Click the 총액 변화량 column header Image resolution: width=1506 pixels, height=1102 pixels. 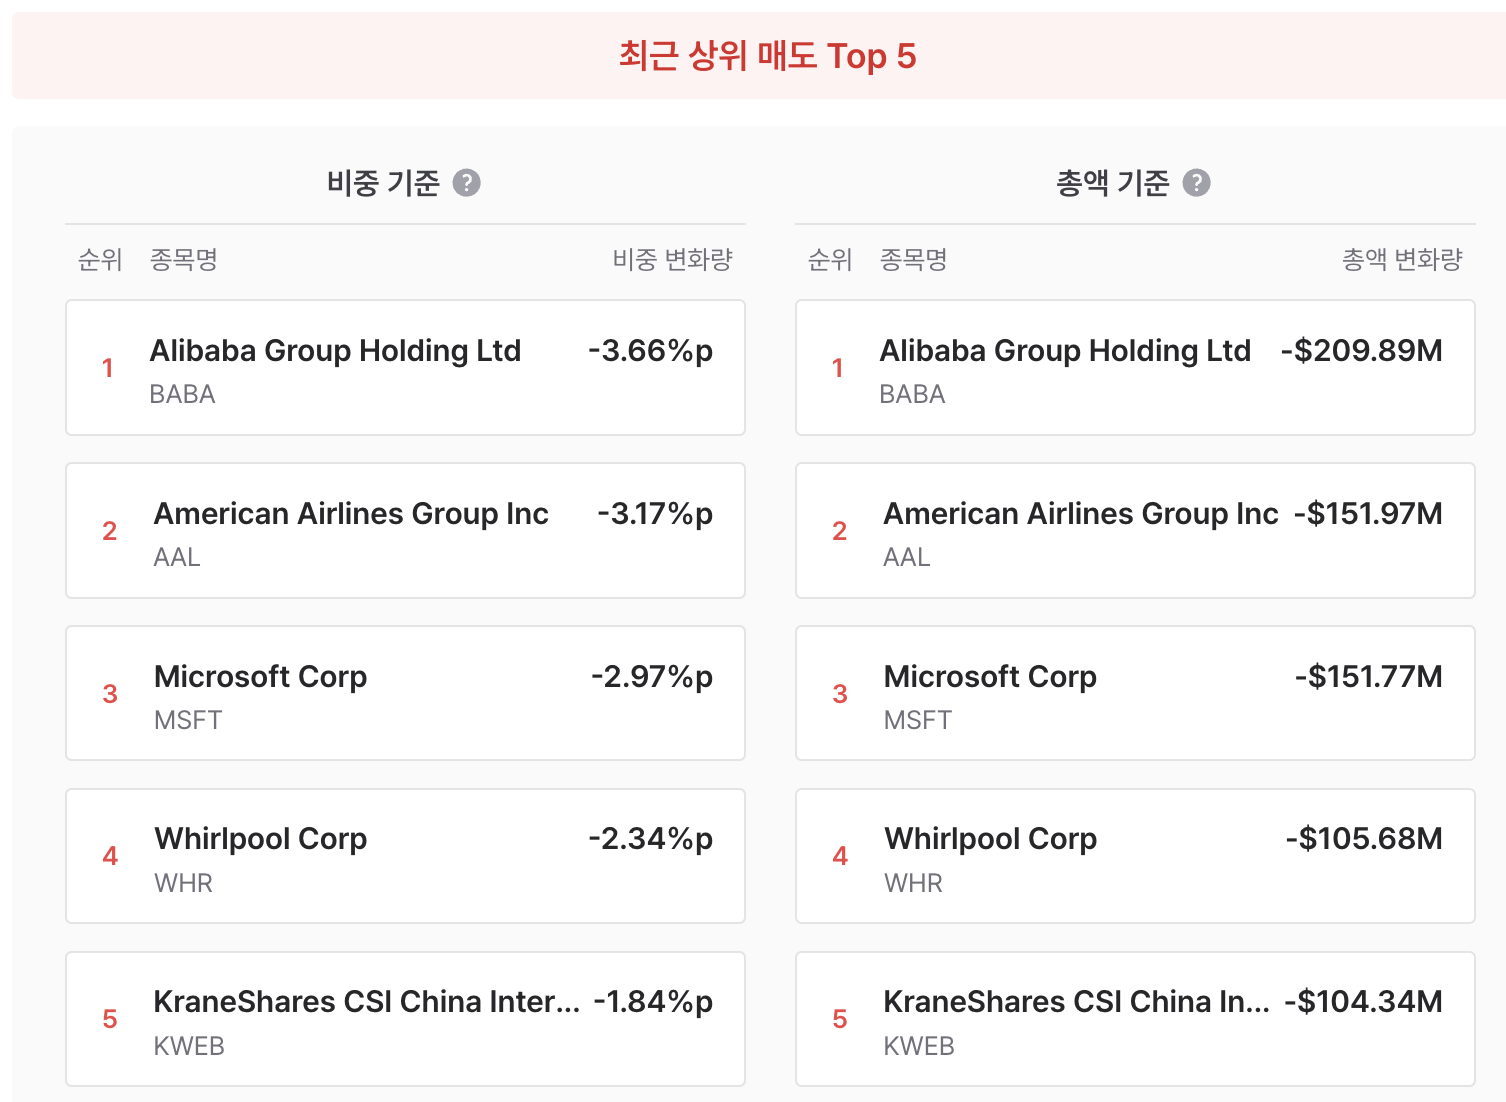(1402, 260)
